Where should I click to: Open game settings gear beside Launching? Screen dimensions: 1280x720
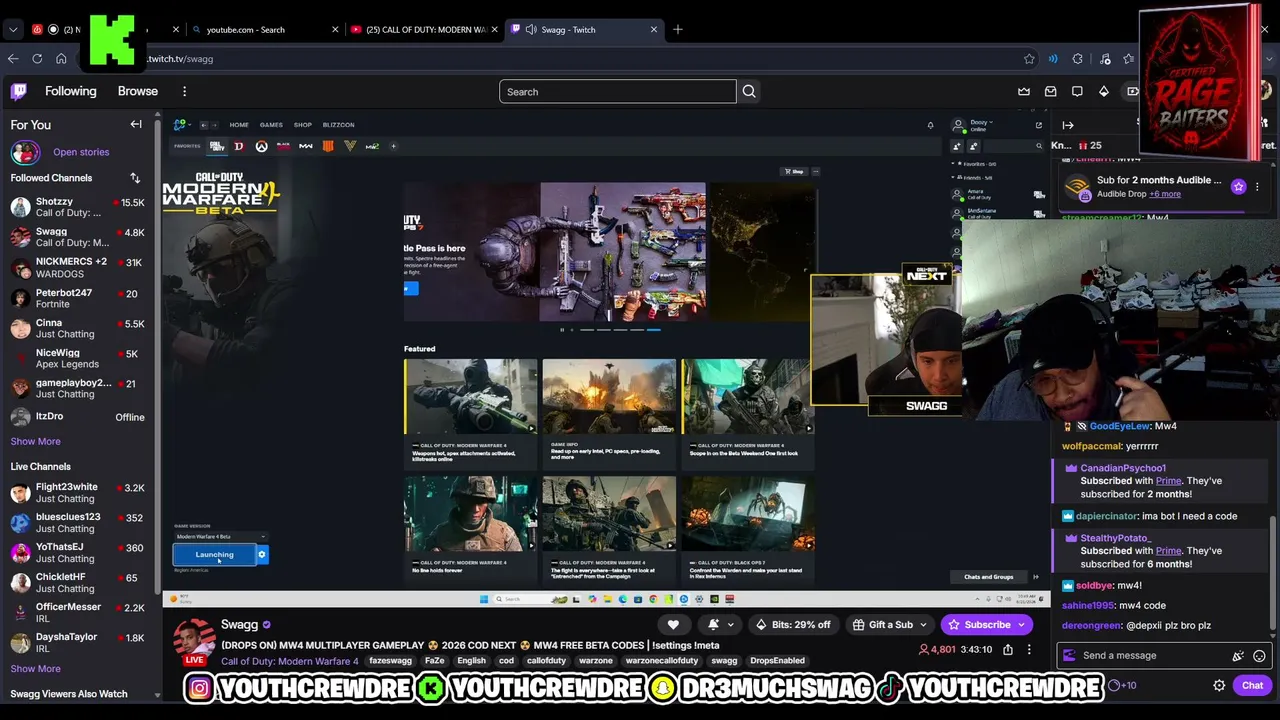click(x=262, y=554)
